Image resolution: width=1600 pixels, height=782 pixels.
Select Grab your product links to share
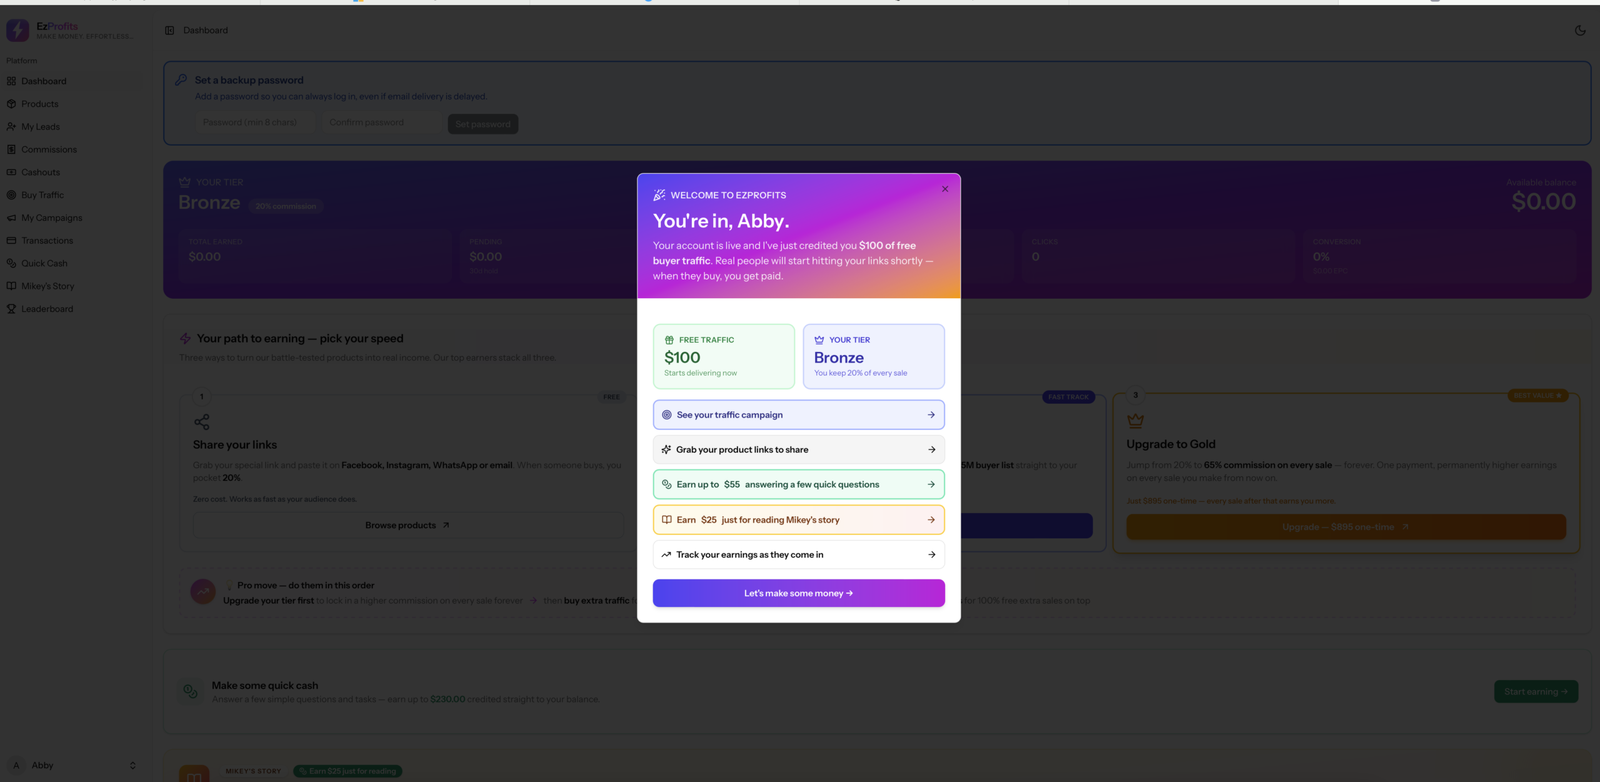click(799, 450)
